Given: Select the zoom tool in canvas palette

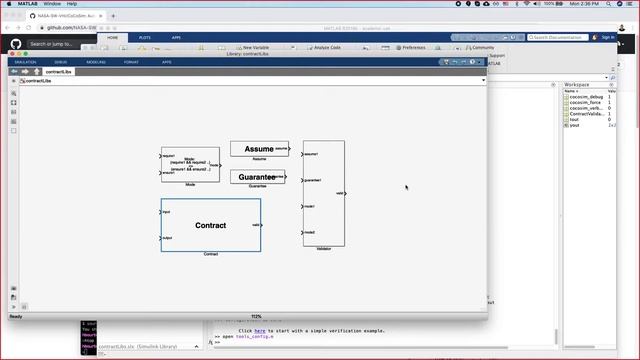Looking at the screenshot, I should [14, 93].
